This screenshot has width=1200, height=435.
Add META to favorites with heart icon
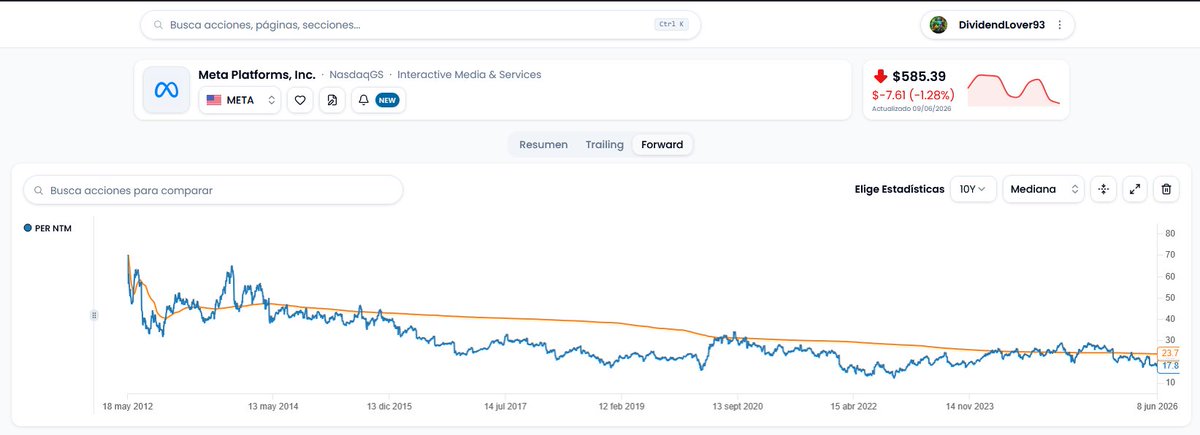(300, 100)
